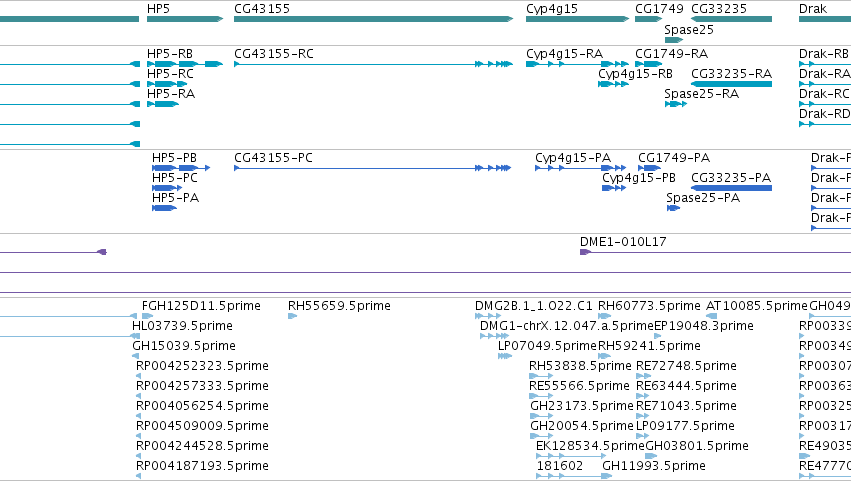Click the LP07049.5prime EST
Screen dimensions: 851x481
pos(505,357)
